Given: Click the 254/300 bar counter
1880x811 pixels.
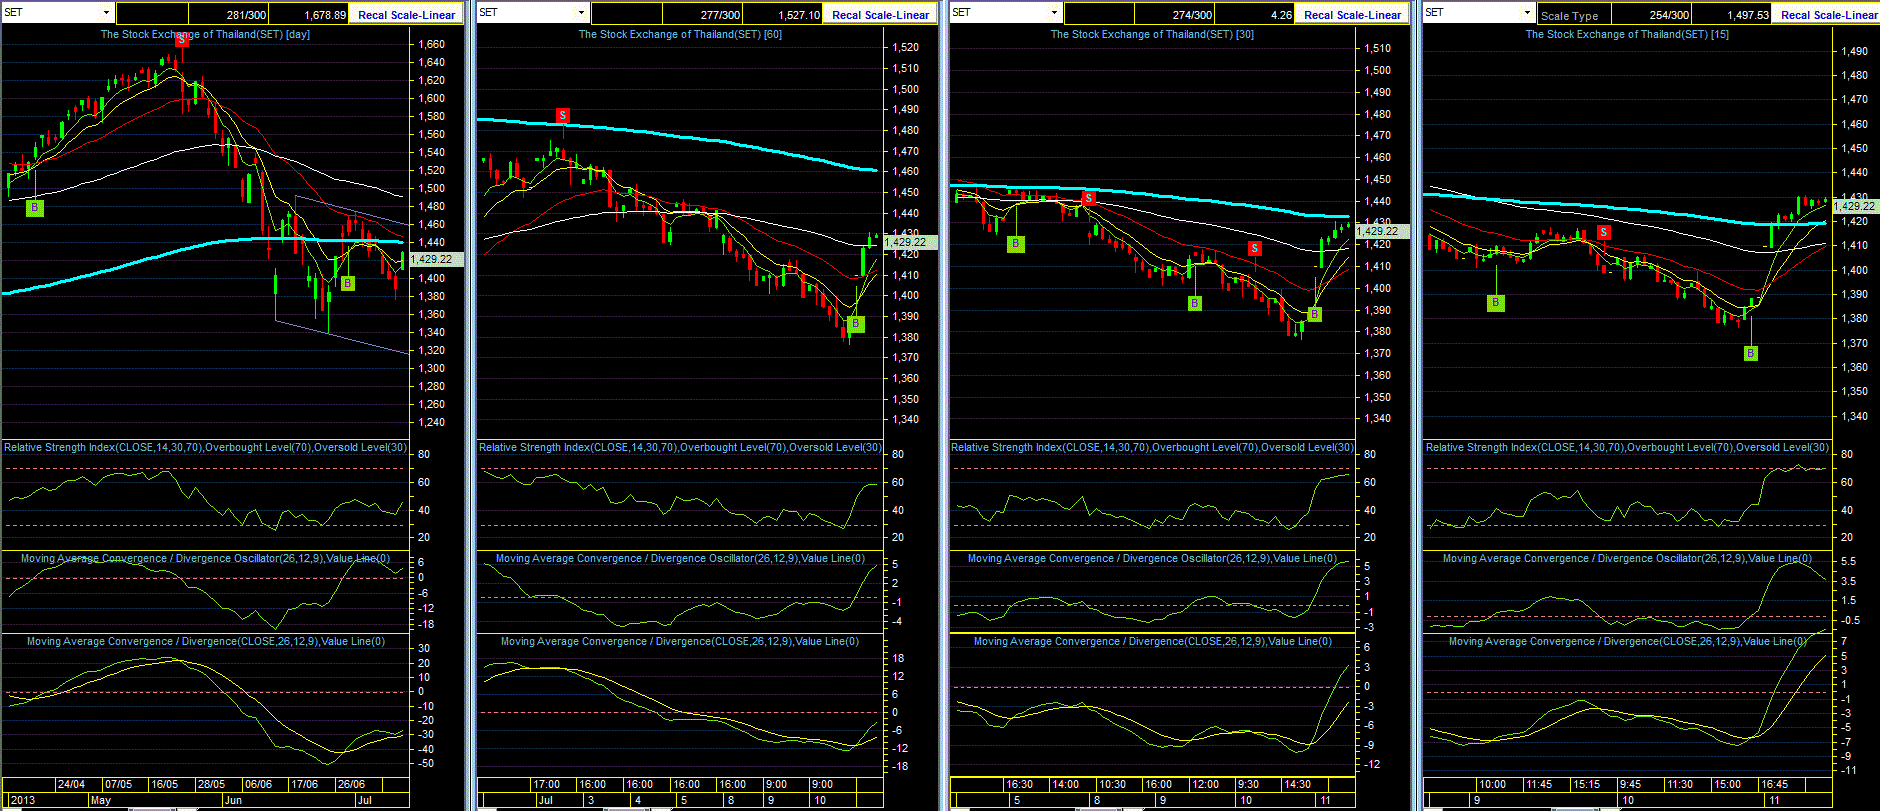Looking at the screenshot, I should coord(1670,15).
